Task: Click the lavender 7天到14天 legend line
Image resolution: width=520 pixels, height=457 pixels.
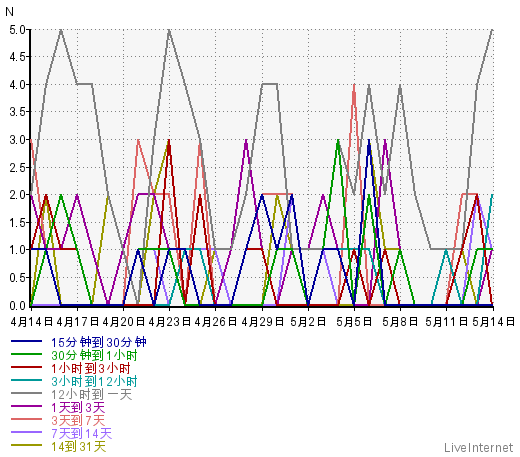Action: tap(26, 432)
